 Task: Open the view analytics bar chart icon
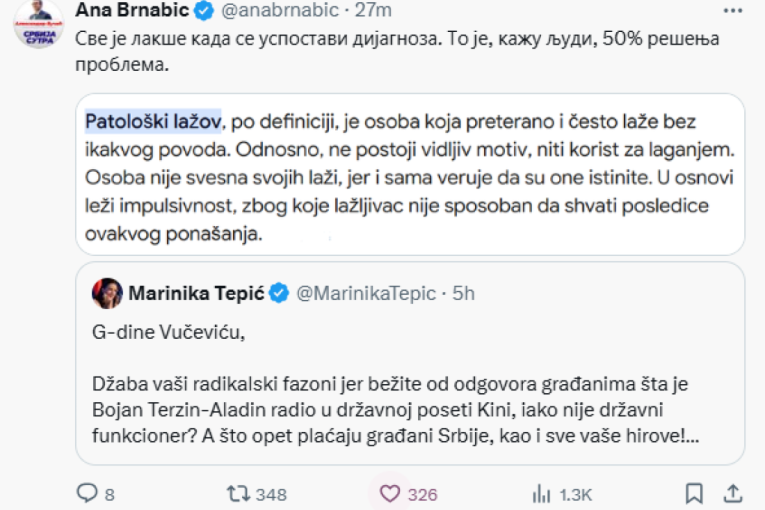point(541,493)
